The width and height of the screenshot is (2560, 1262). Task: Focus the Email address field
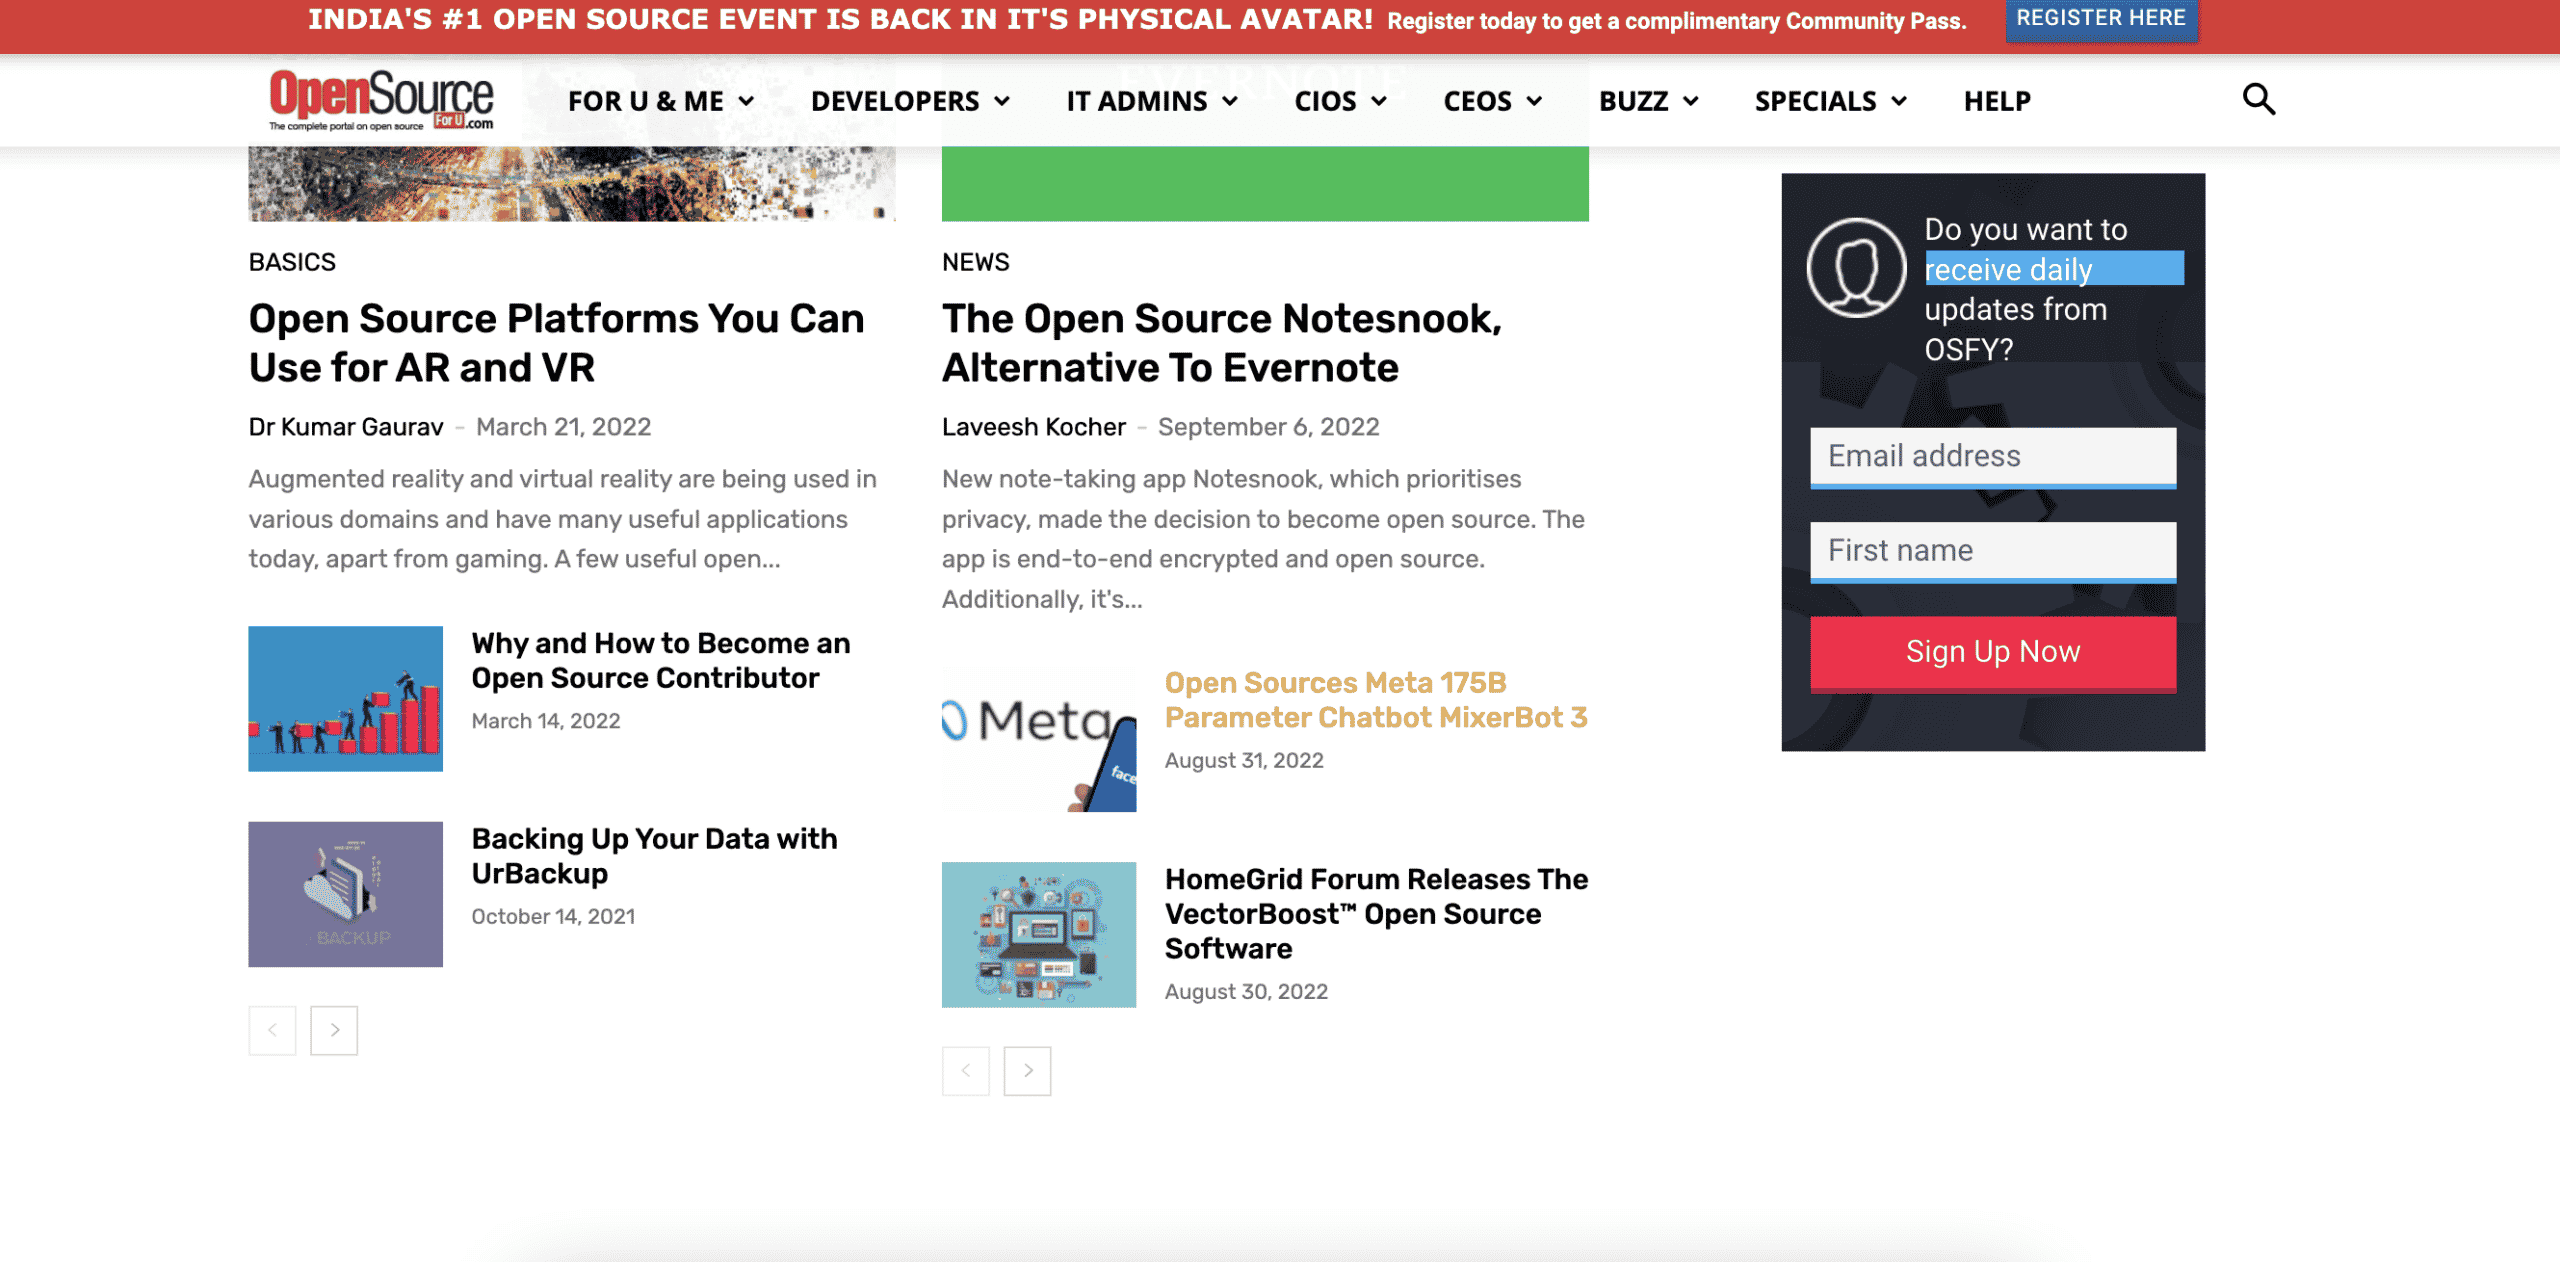pyautogui.click(x=1993, y=457)
